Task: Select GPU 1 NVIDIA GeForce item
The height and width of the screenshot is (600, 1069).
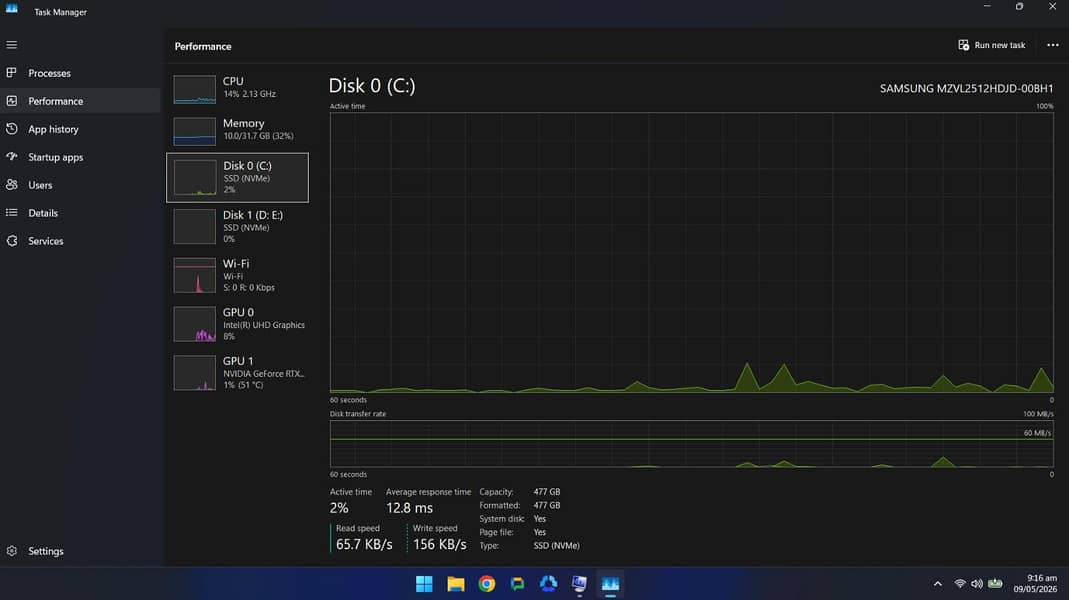Action: coord(237,372)
